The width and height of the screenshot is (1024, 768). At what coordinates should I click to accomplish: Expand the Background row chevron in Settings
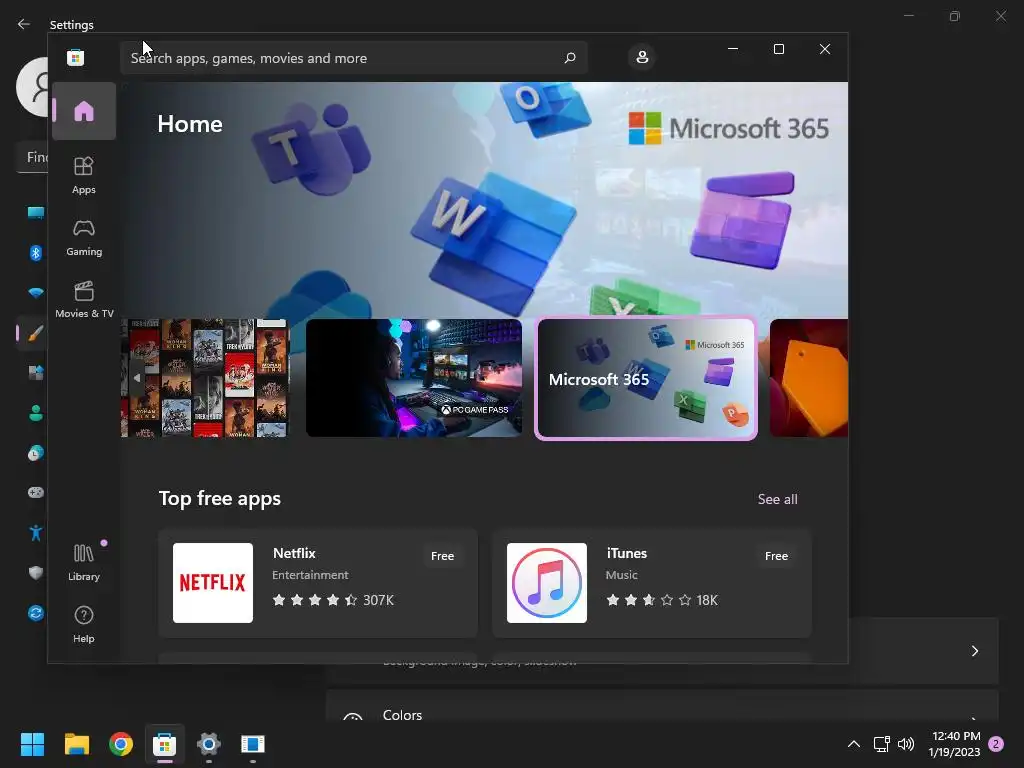coord(974,650)
